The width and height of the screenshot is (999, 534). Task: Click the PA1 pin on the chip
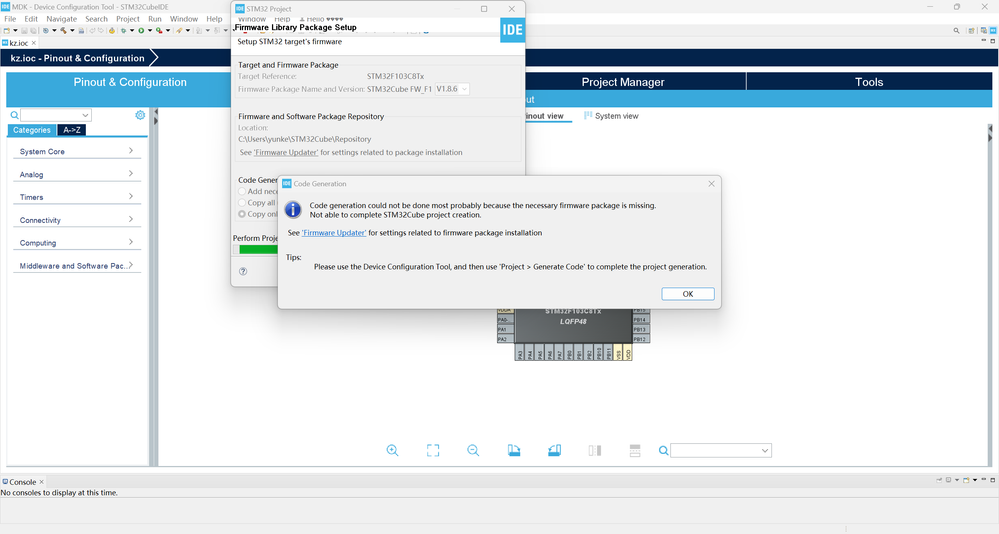[x=505, y=329]
